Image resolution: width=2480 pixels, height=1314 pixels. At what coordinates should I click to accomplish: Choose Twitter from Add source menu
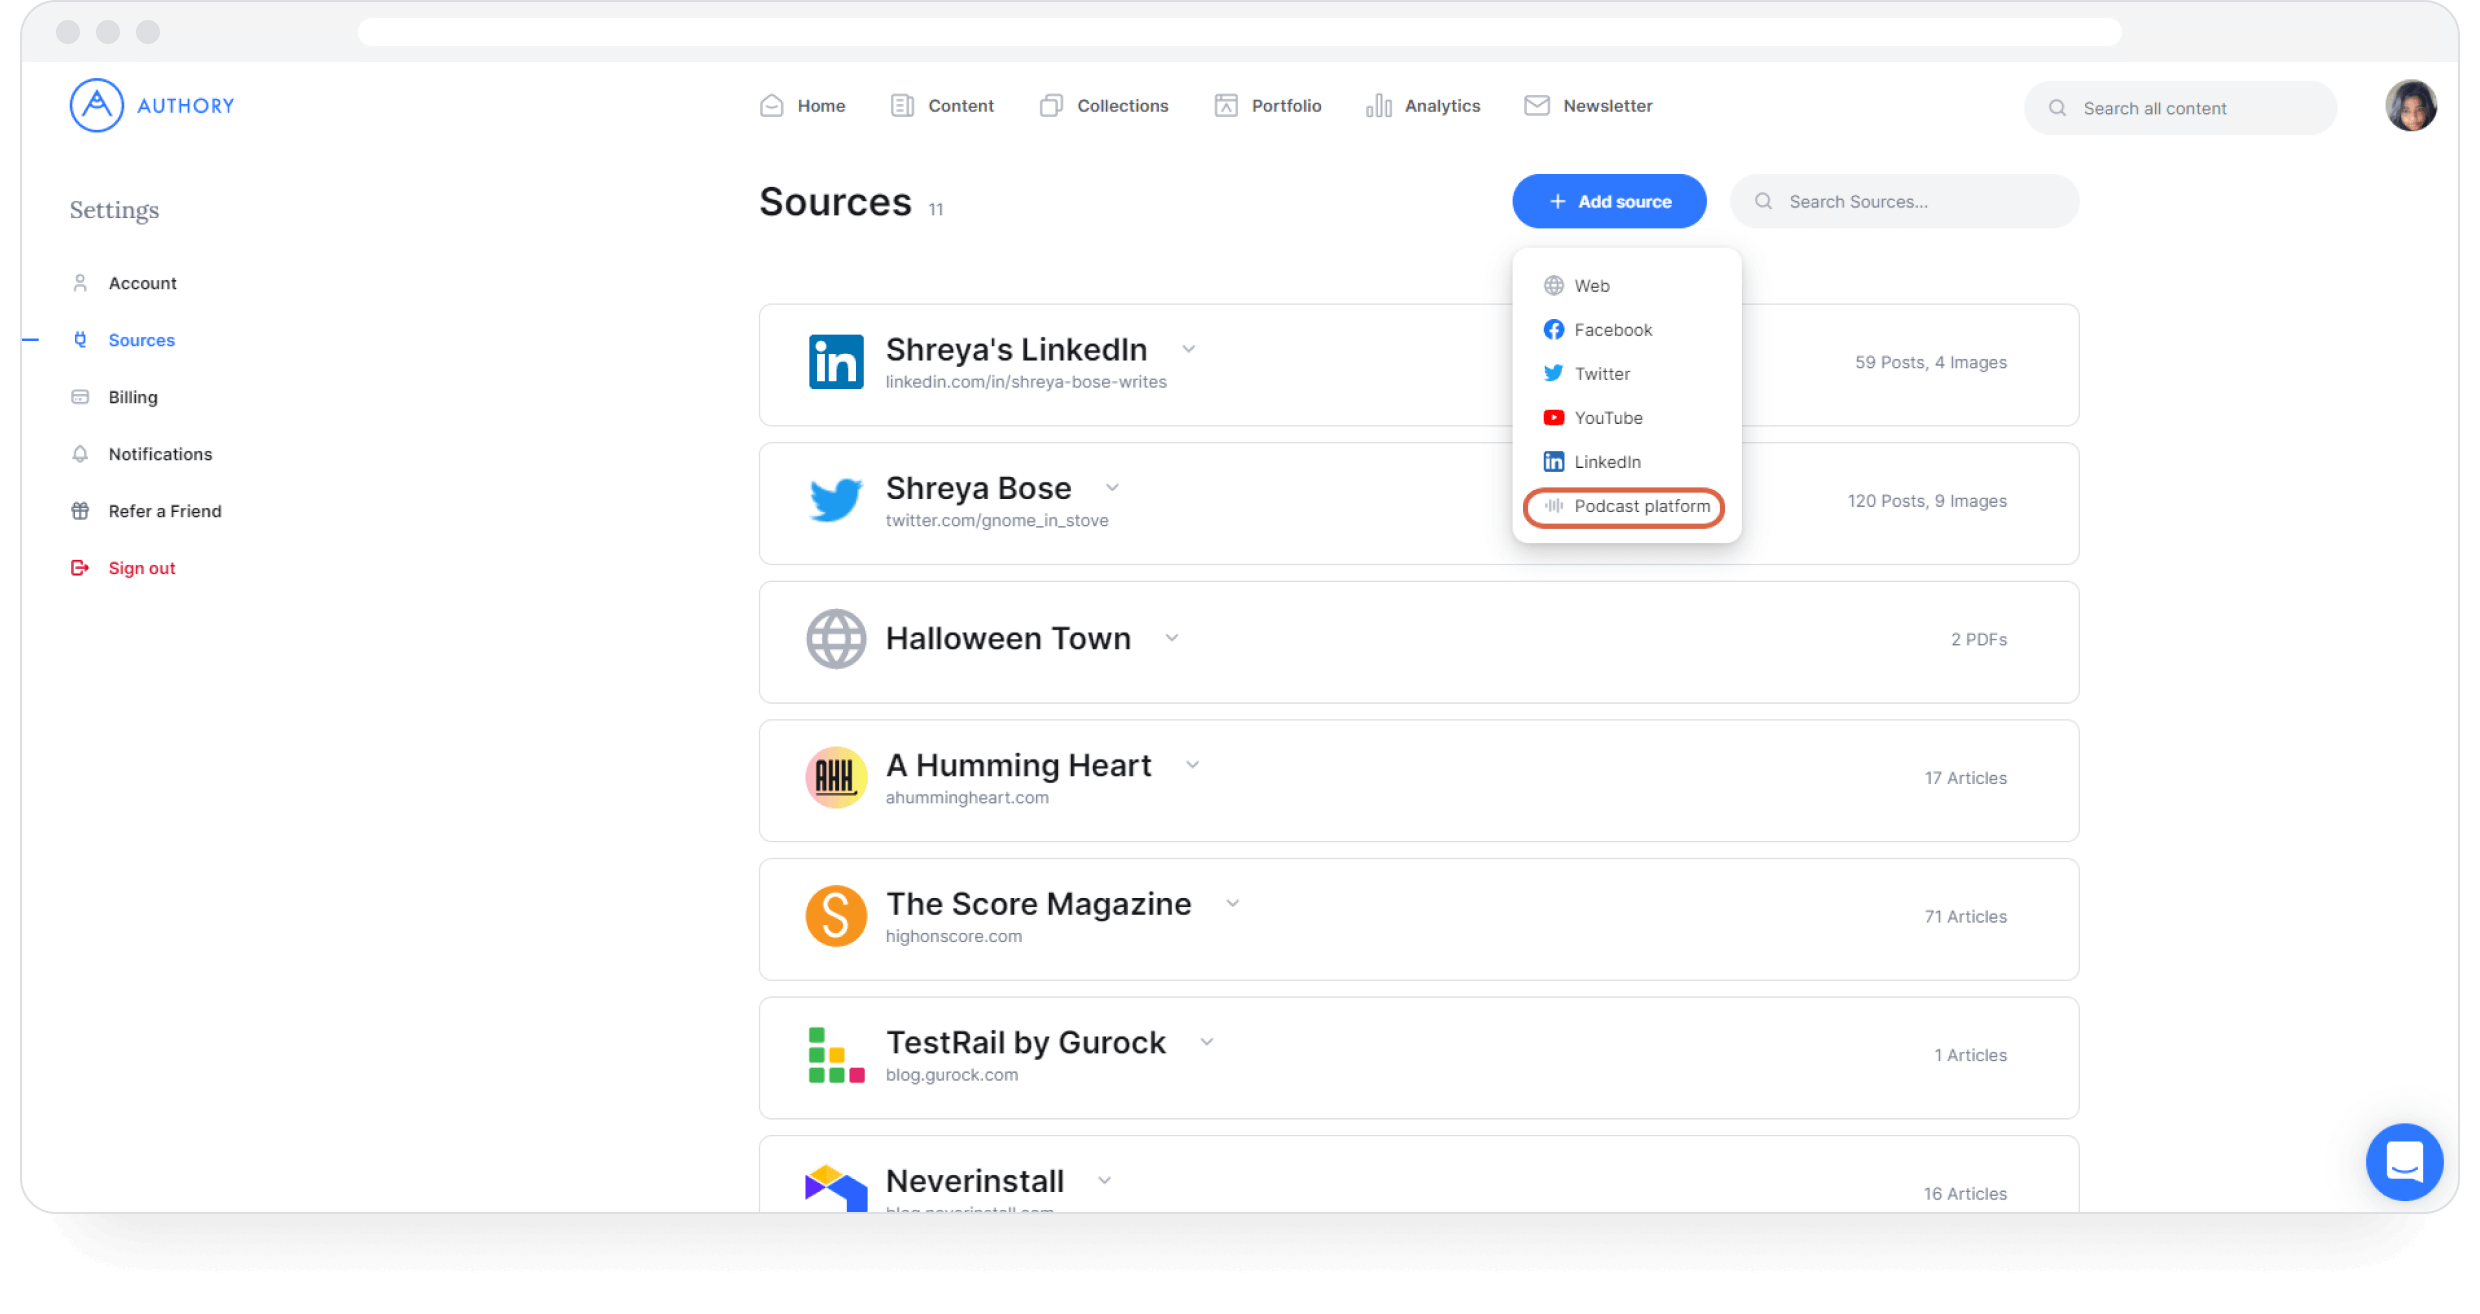click(x=1626, y=374)
